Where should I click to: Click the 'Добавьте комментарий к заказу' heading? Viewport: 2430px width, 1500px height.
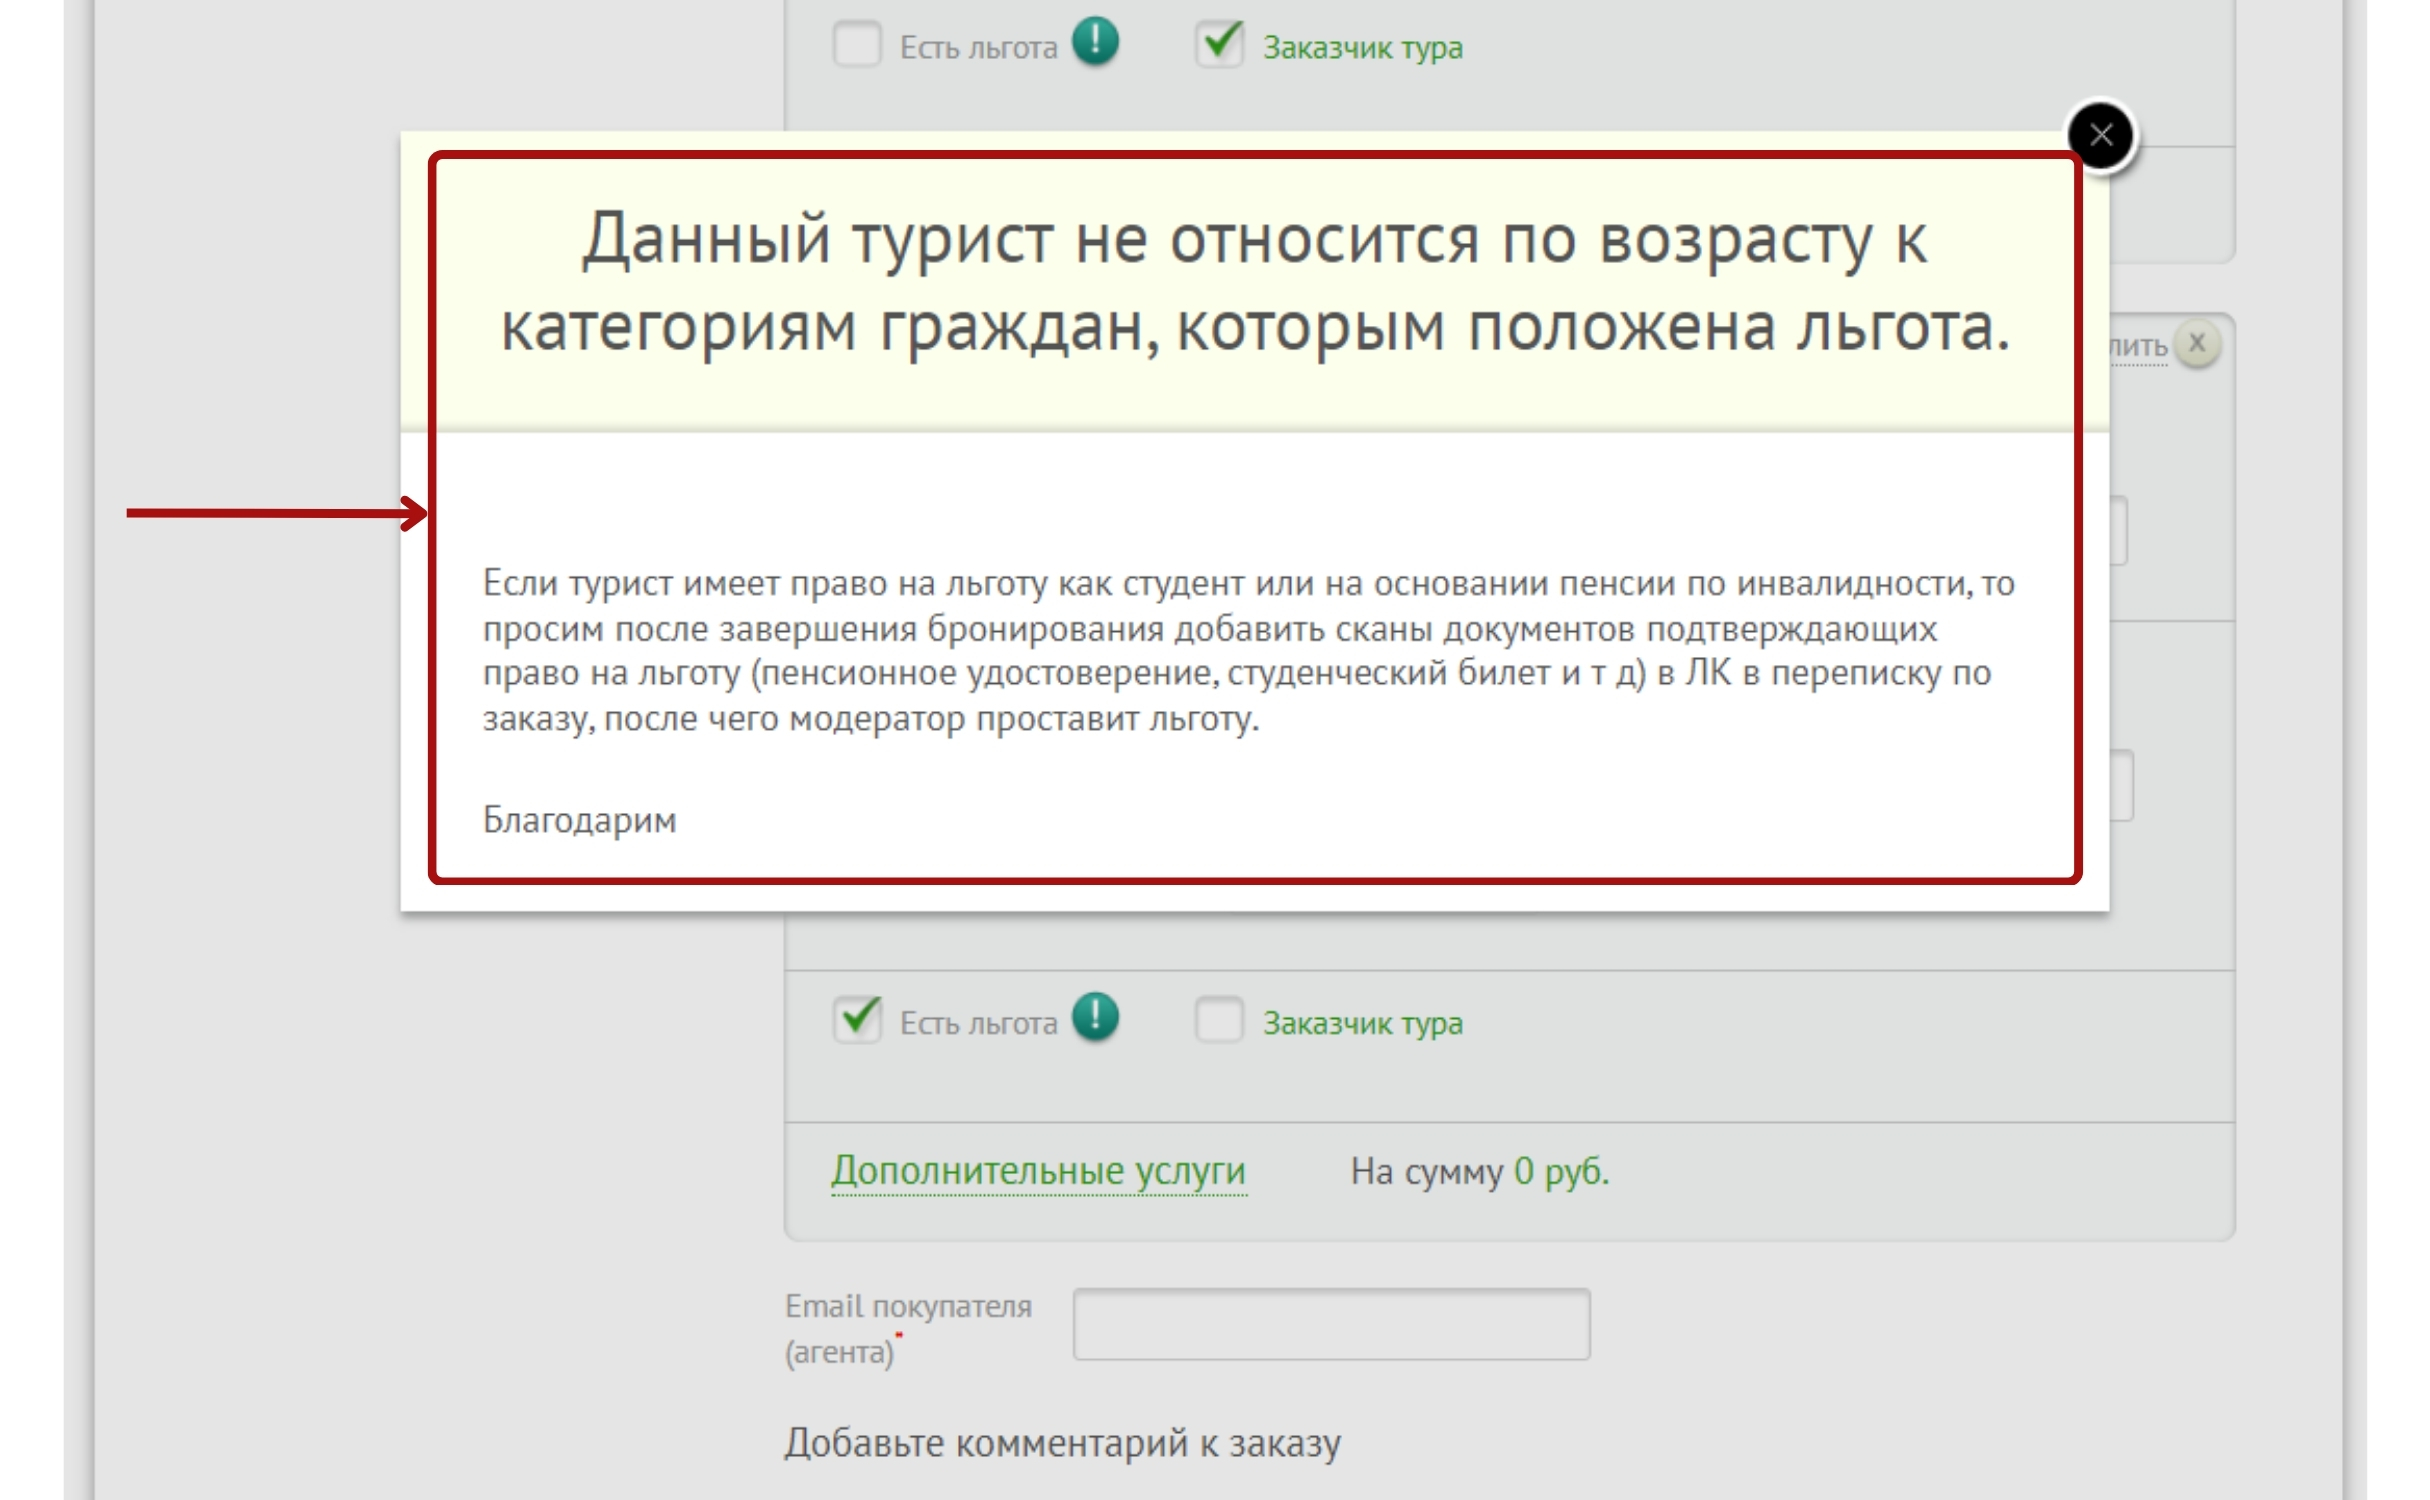click(1062, 1443)
